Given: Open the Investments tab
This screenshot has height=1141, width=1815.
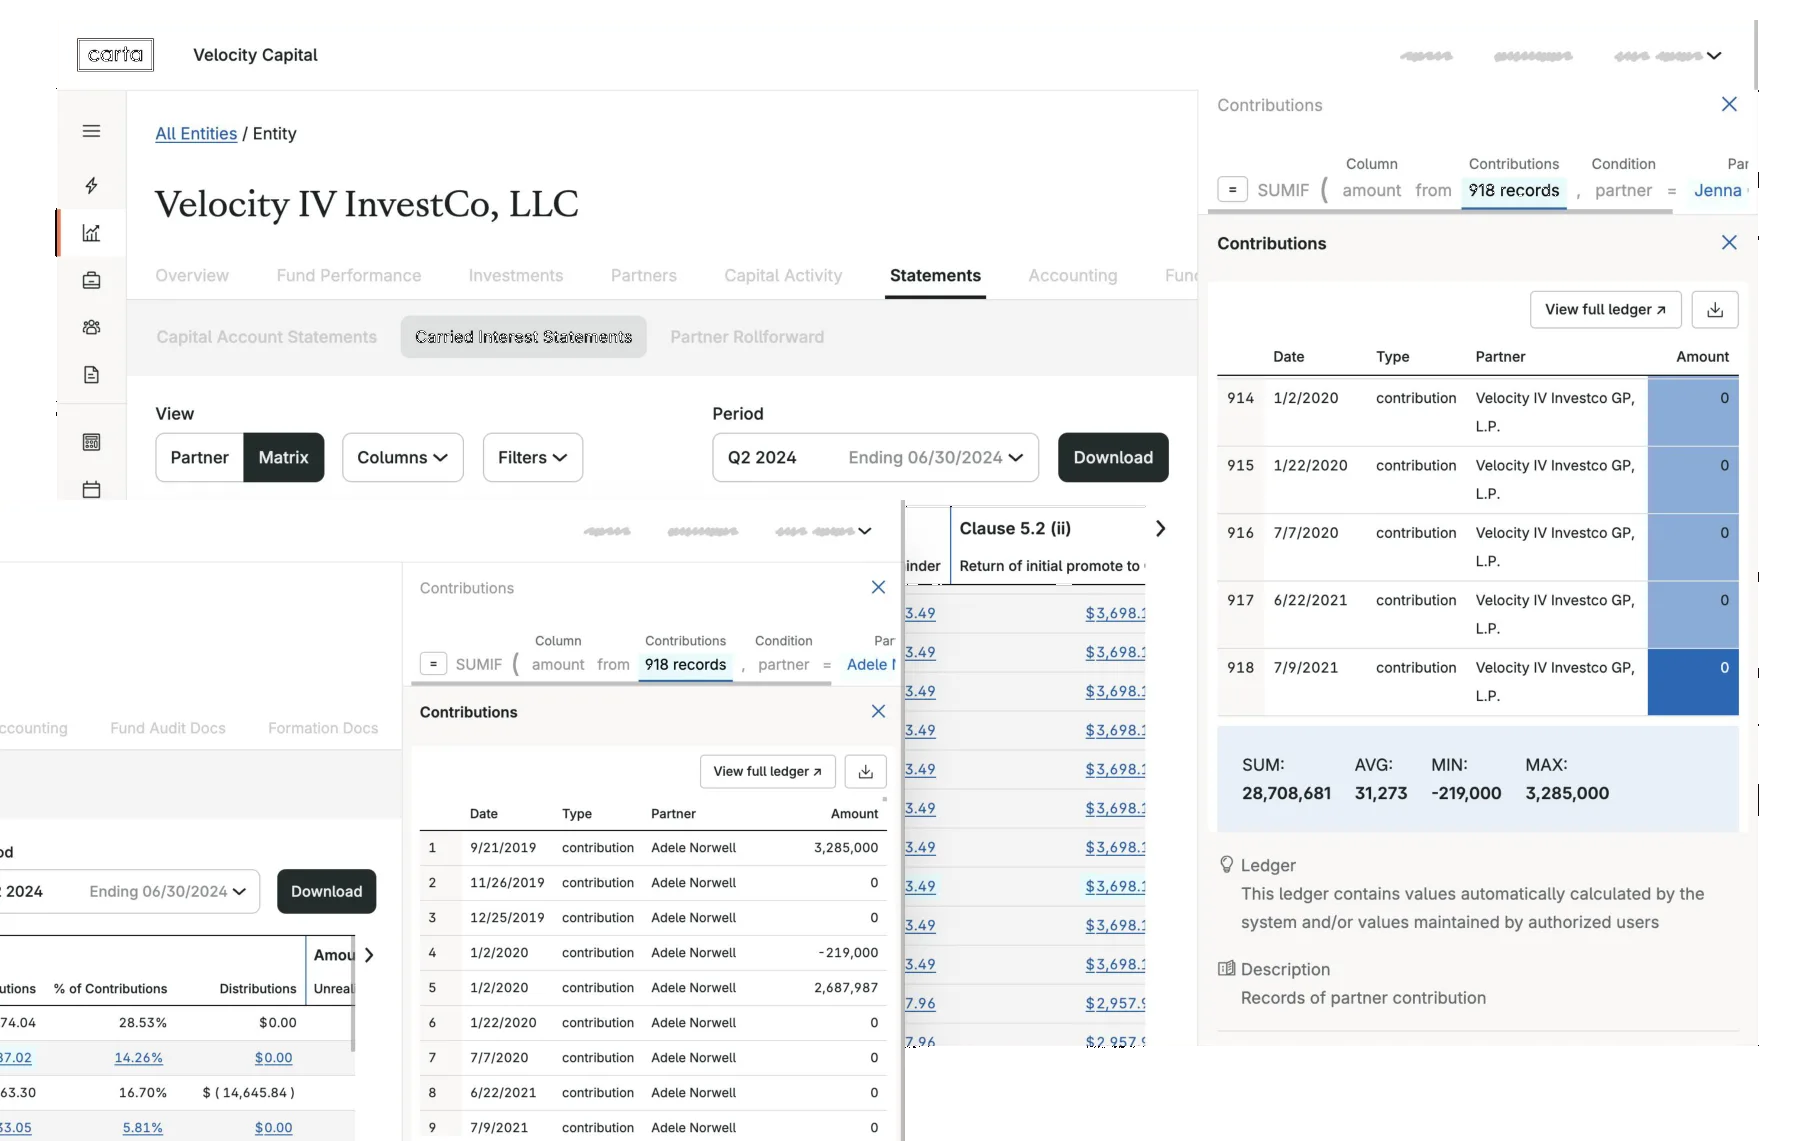Looking at the screenshot, I should tap(516, 275).
